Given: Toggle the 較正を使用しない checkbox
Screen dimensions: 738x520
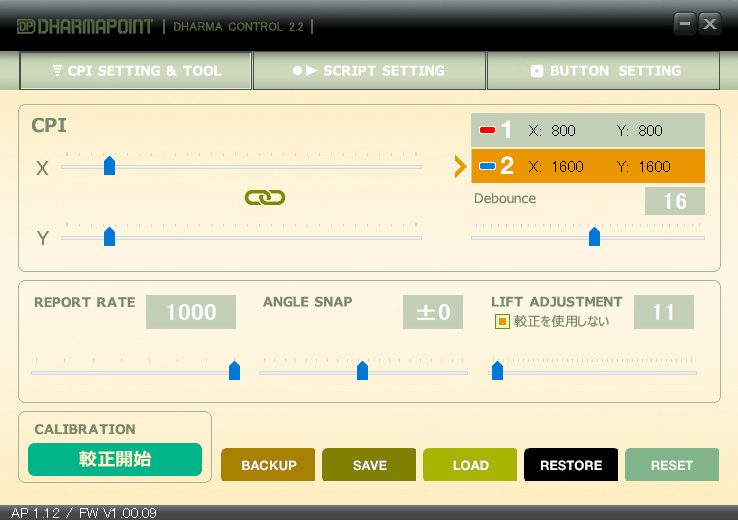Looking at the screenshot, I should (x=503, y=322).
